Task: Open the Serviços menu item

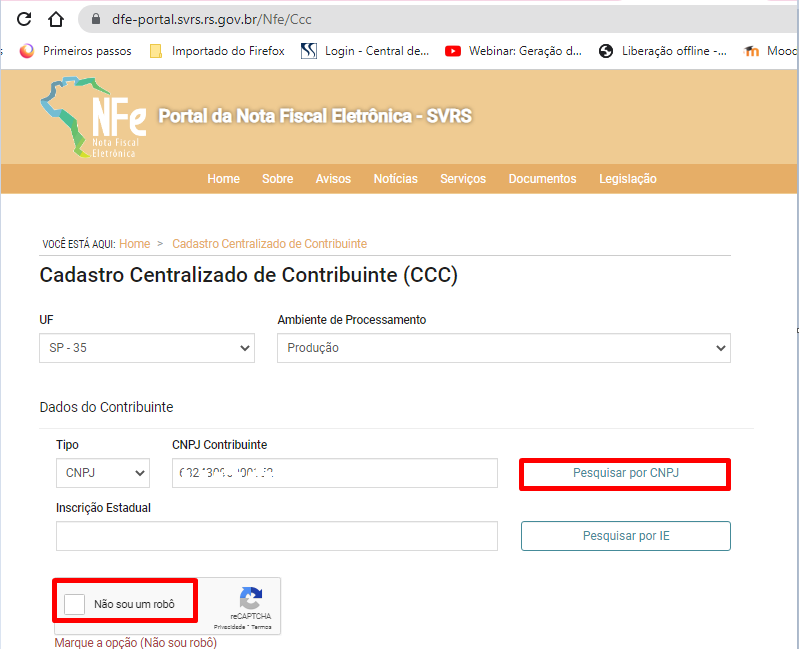Action: click(463, 179)
